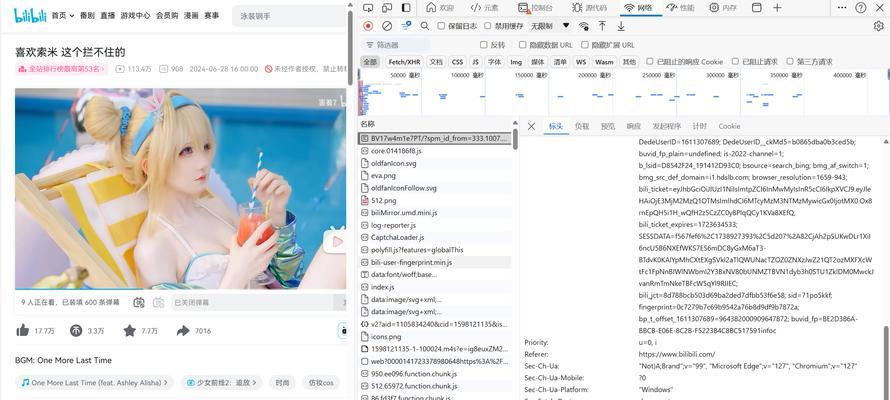This screenshot has height=400, width=890.
Task: Filter requests by Fetch/XHR
Action: tap(405, 62)
